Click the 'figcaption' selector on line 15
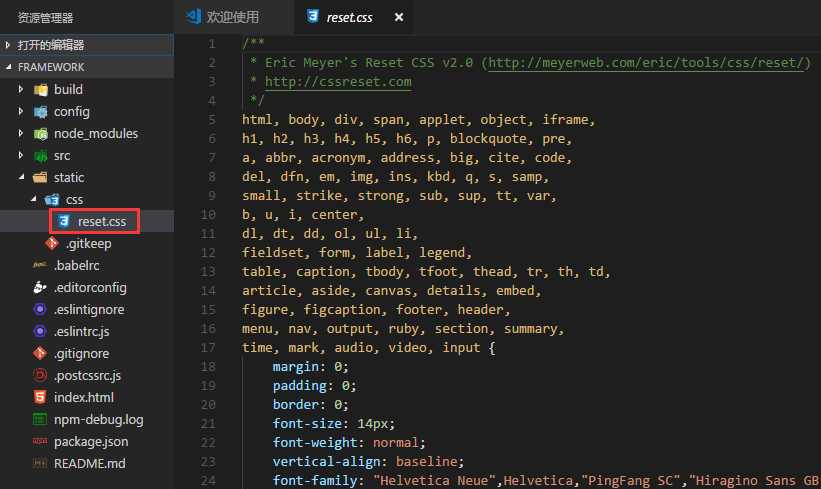 tap(342, 310)
